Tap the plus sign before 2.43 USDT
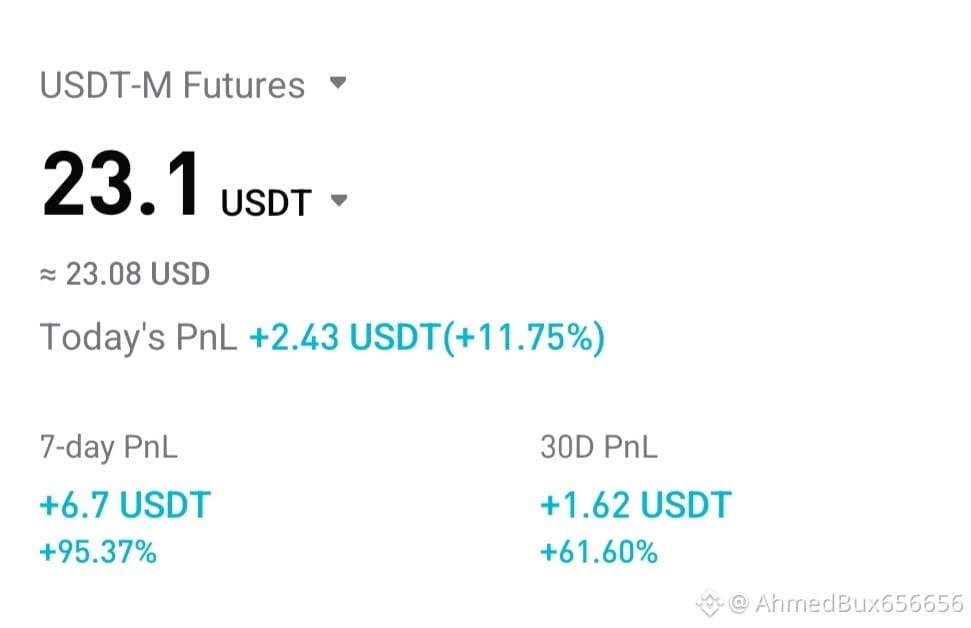Image resolution: width=971 pixels, height=628 pixels. click(x=259, y=339)
